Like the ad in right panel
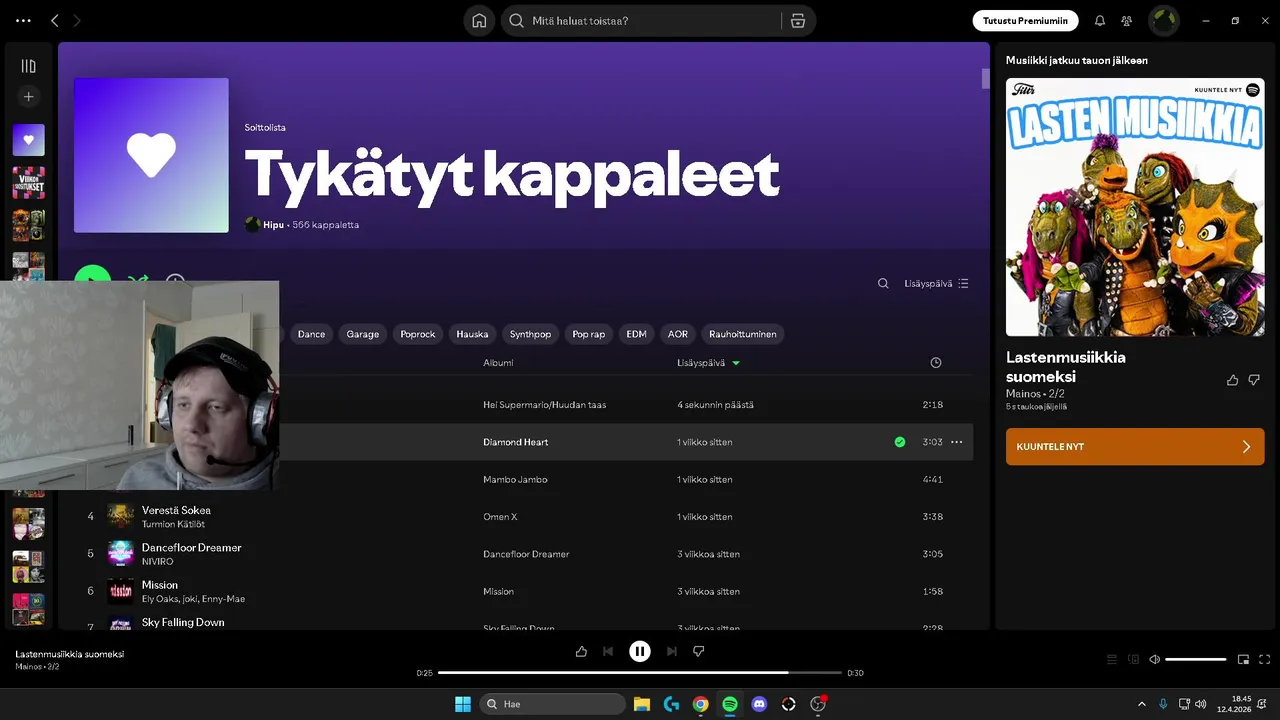Image resolution: width=1280 pixels, height=720 pixels. 1232,380
